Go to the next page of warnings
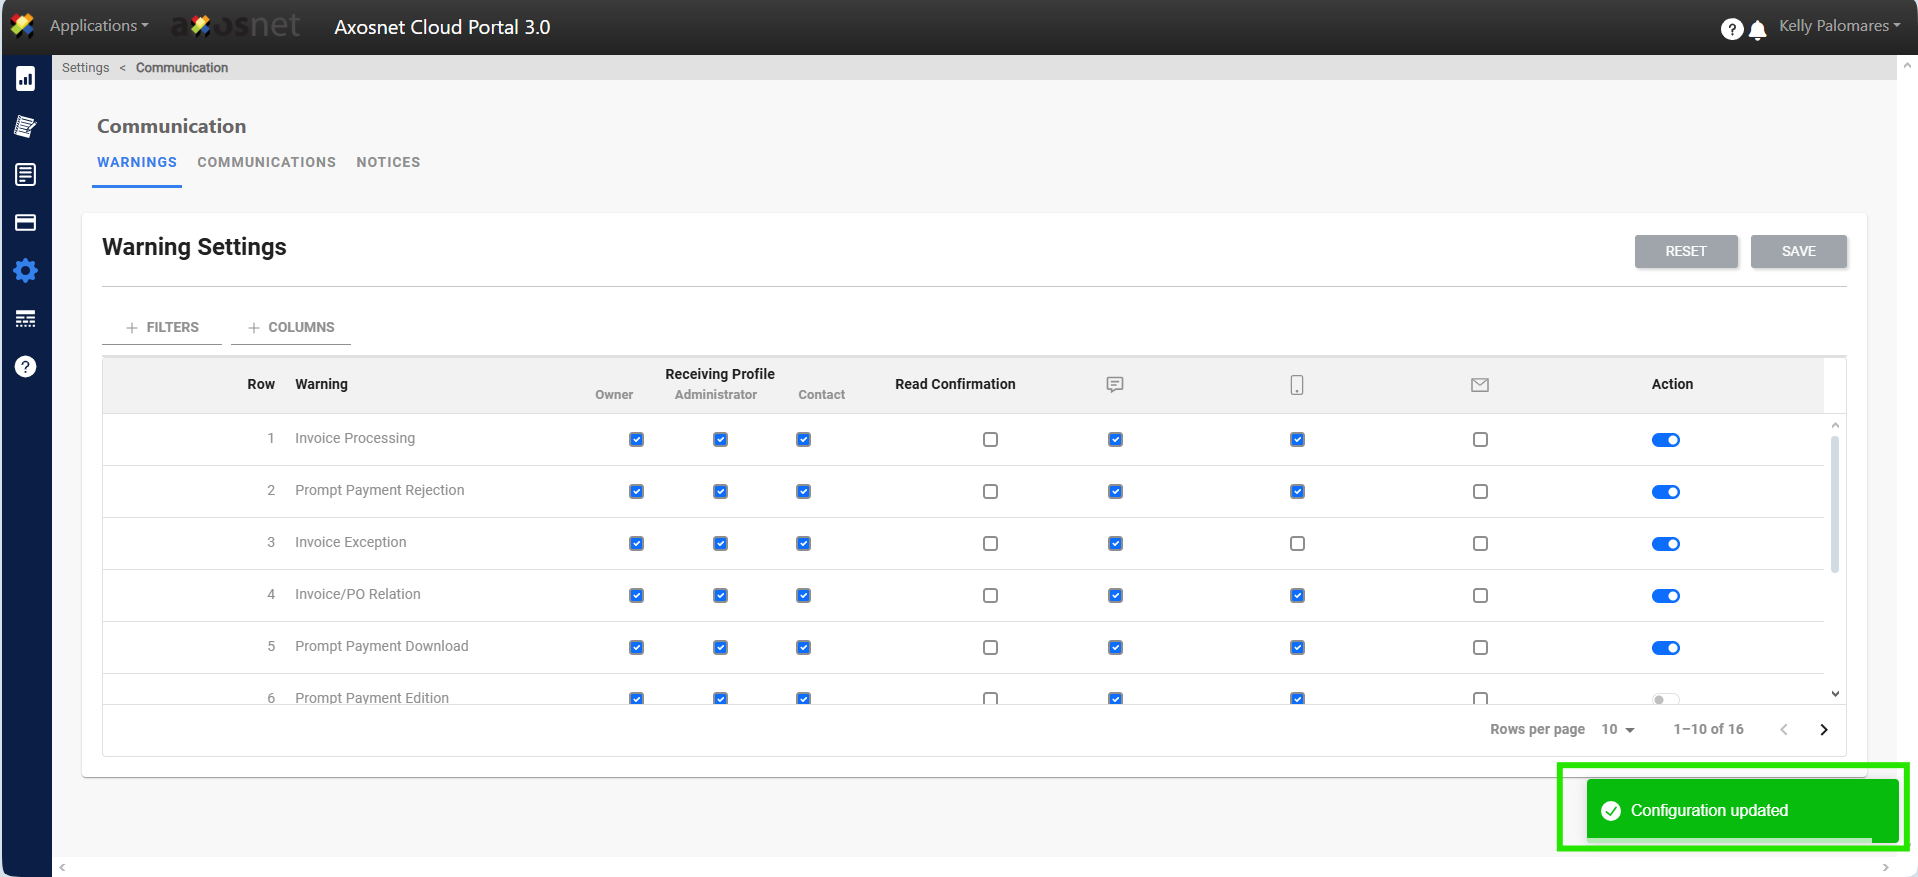 (1823, 730)
